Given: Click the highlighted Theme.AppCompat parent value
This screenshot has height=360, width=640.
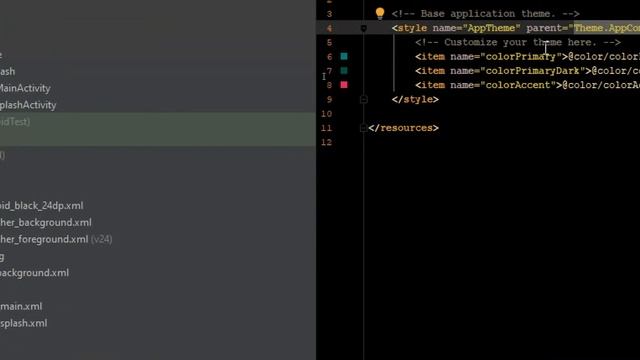Looking at the screenshot, I should (607, 28).
